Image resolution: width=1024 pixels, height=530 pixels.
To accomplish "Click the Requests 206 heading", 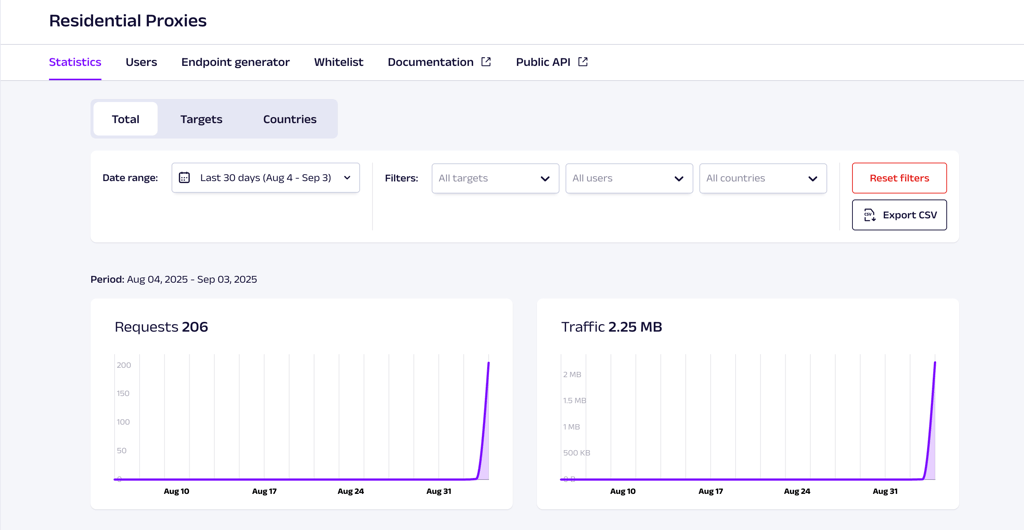I will [x=161, y=327].
